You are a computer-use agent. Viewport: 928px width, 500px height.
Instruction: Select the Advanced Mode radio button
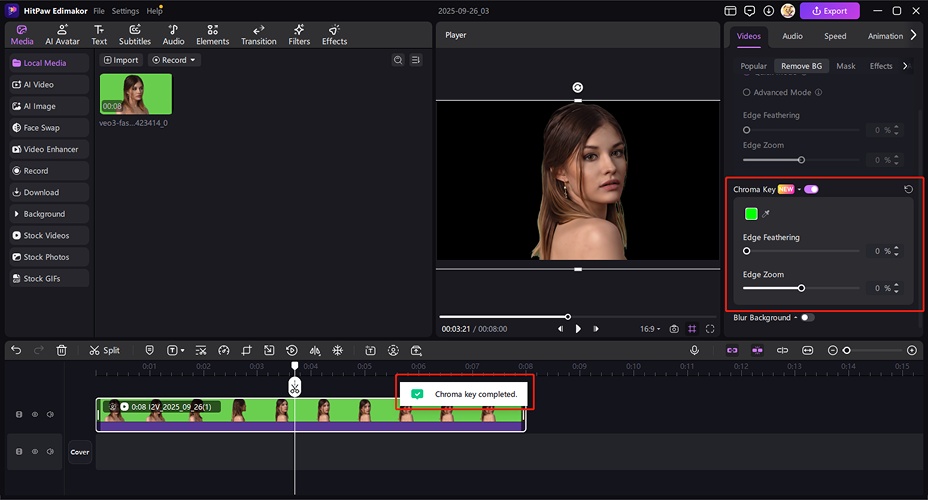(x=746, y=92)
